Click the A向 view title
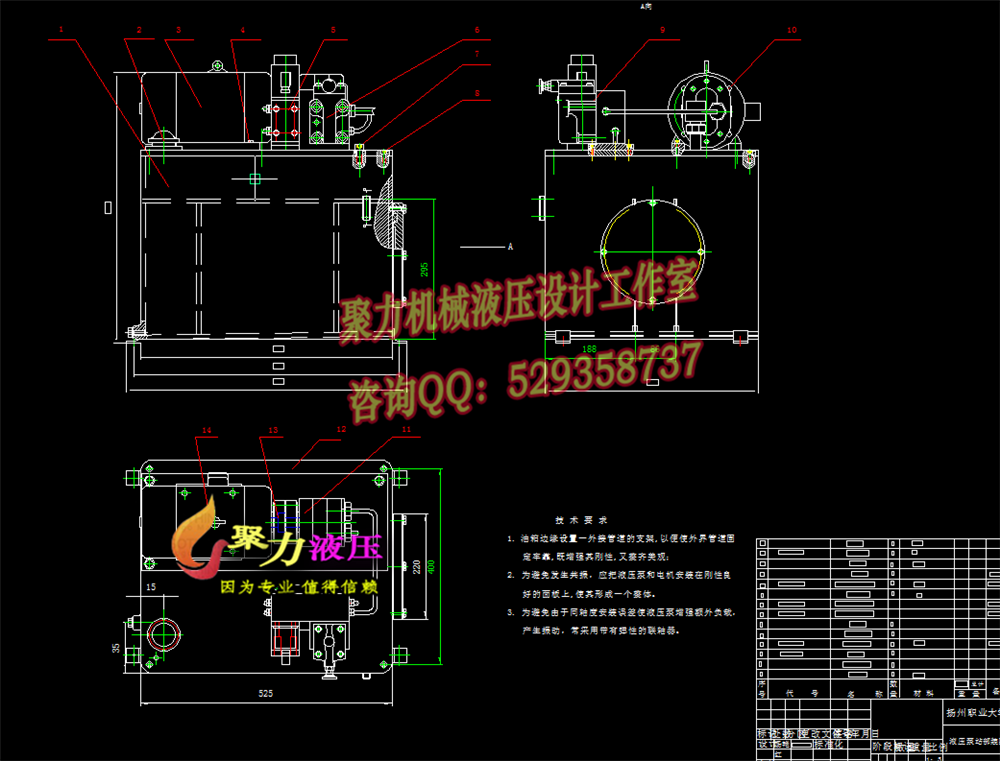 click(645, 6)
